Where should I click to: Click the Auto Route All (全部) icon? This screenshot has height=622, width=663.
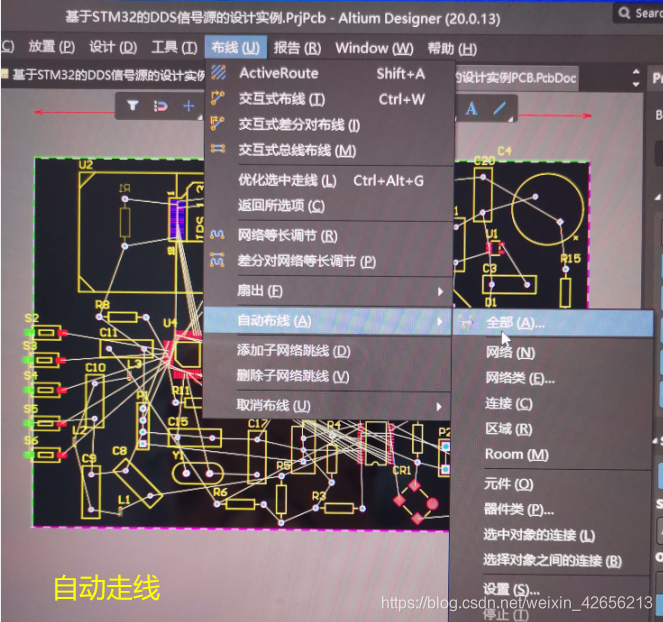coord(466,323)
